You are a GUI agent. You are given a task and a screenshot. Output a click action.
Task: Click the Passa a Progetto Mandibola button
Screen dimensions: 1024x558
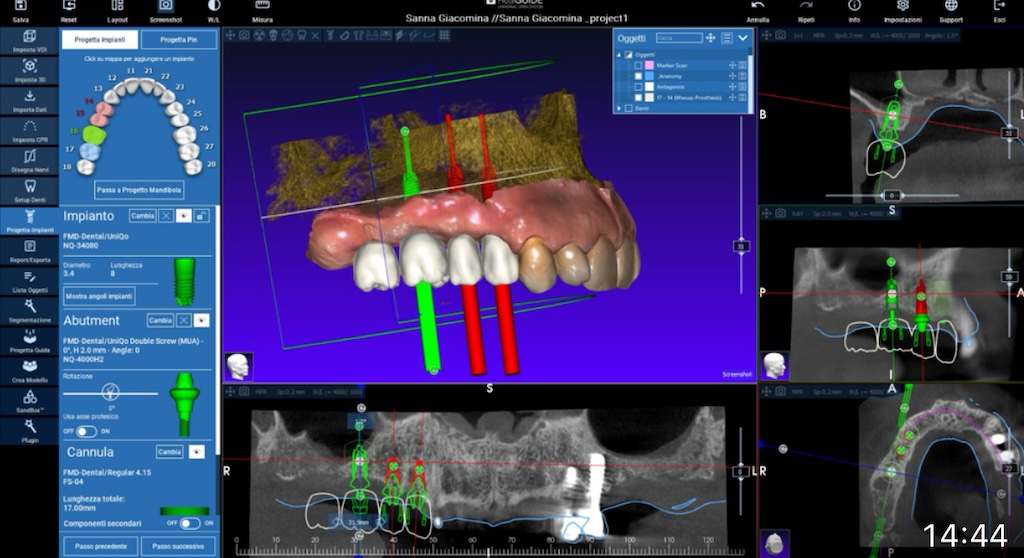coord(139,188)
